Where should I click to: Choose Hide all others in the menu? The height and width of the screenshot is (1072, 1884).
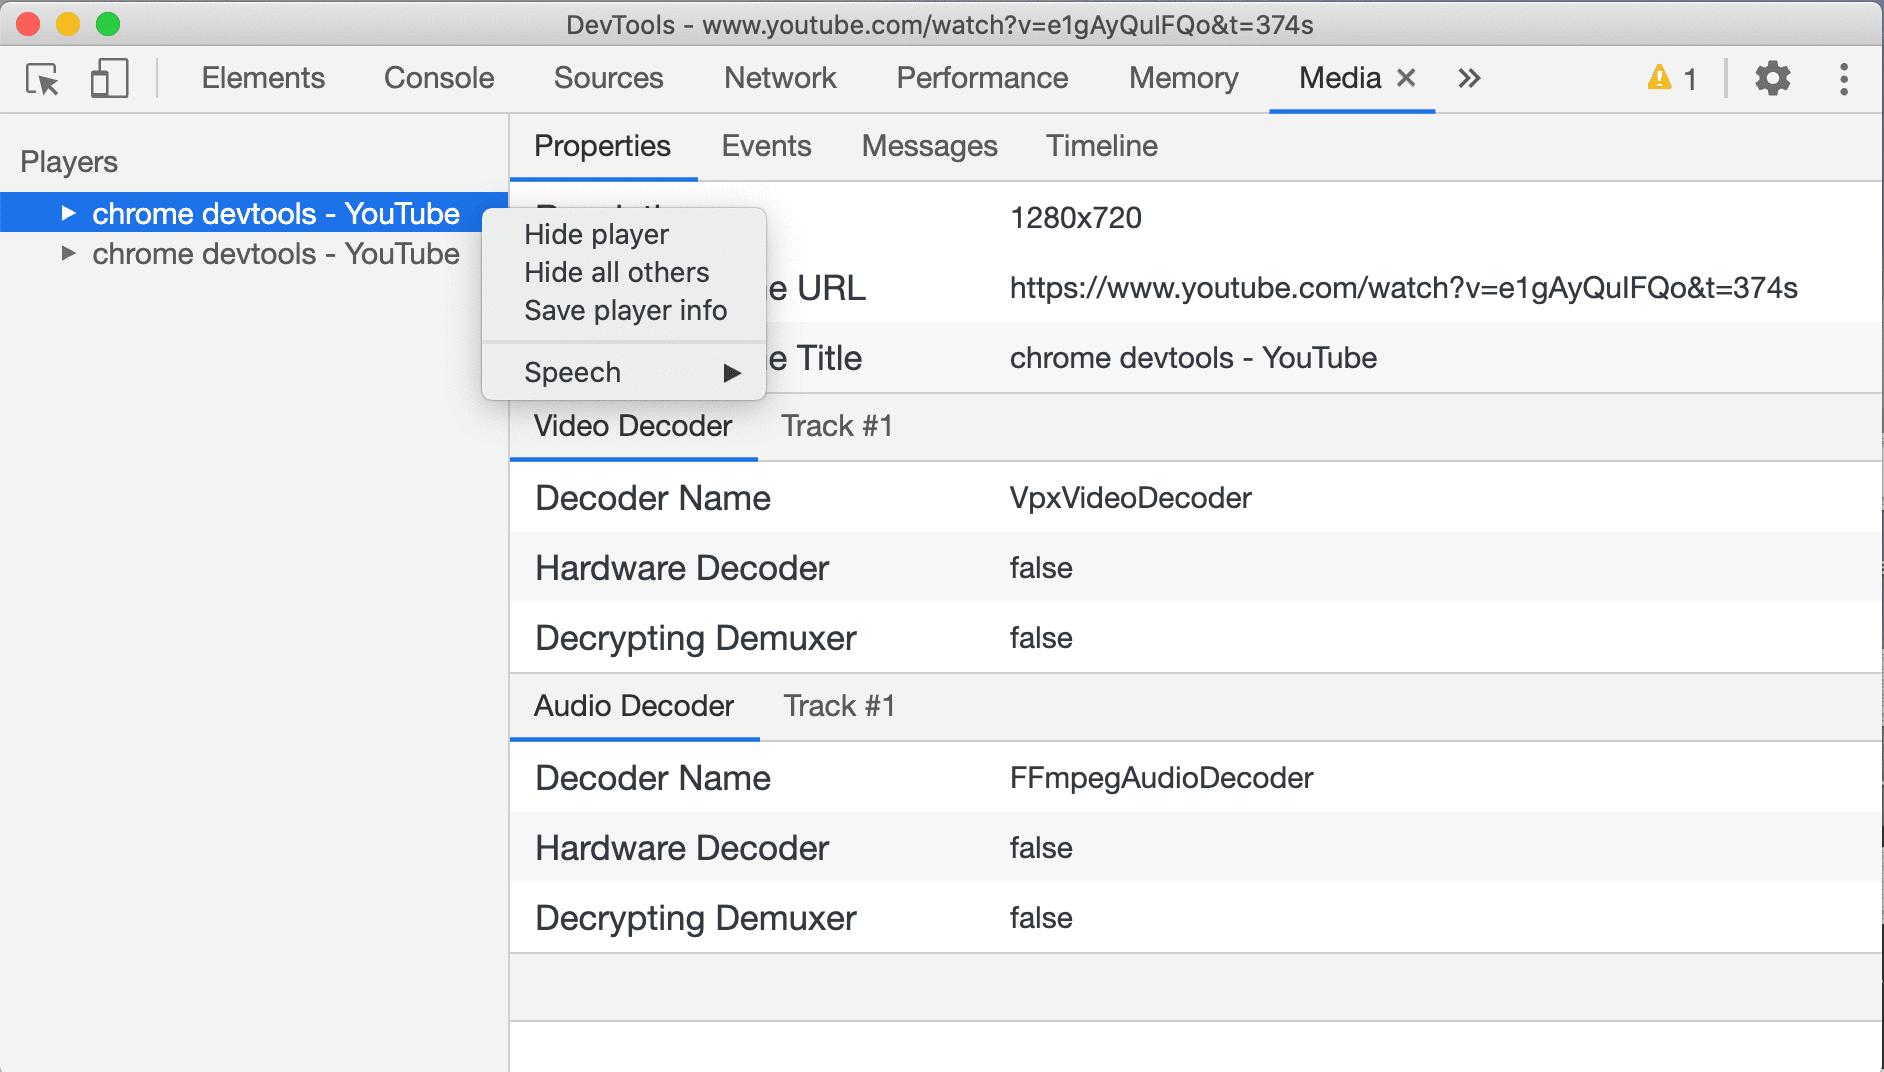coord(616,272)
